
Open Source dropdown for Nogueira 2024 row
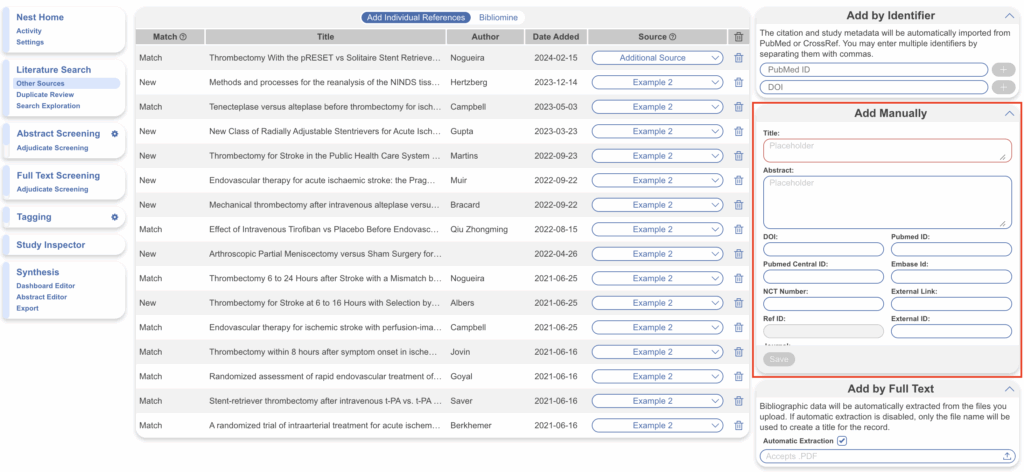pos(657,58)
